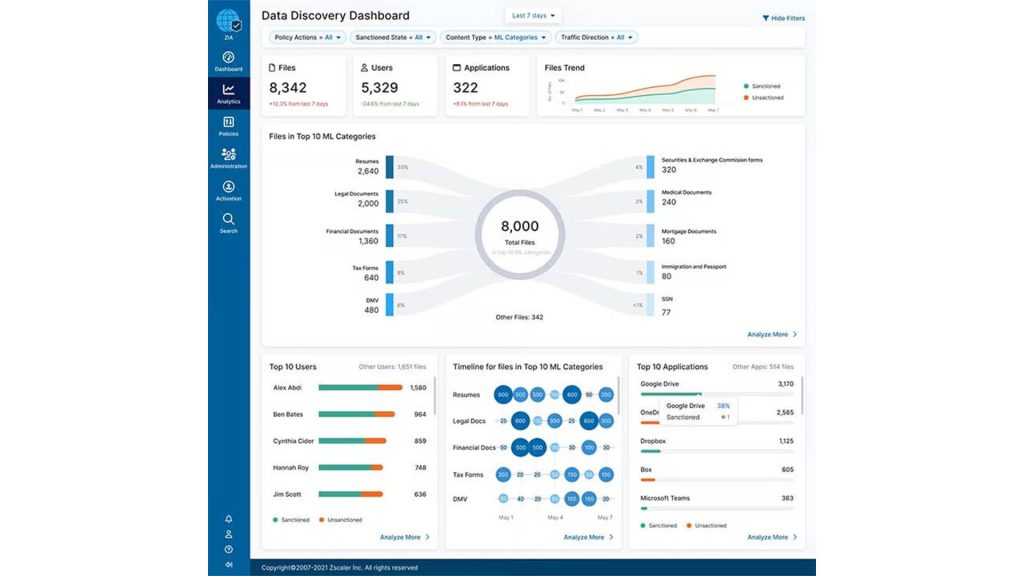Click the Medical Documents category bar
Viewport: 1024px width, 576px height.
pyautogui.click(x=650, y=200)
